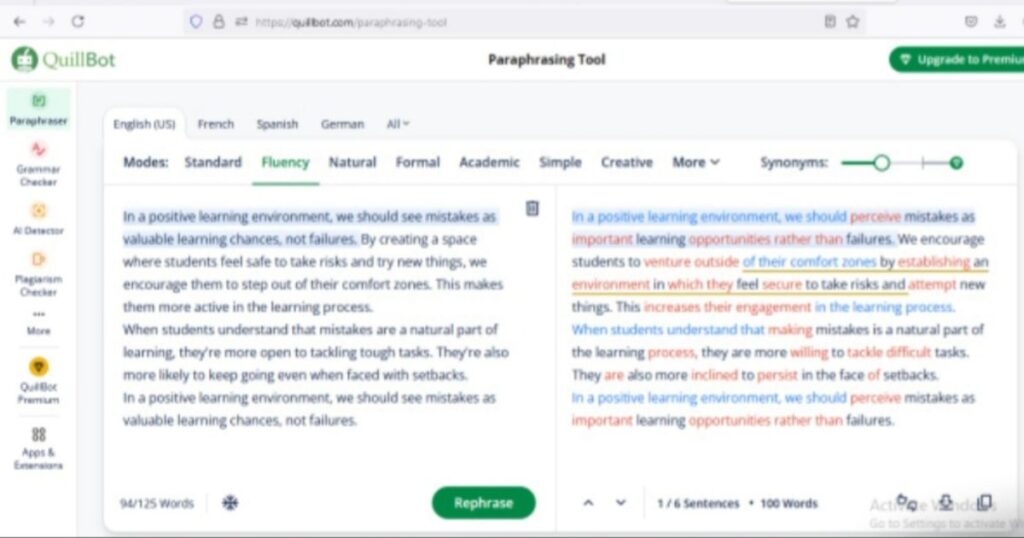Image resolution: width=1024 pixels, height=538 pixels.
Task: Select Creative mode
Action: pos(627,163)
